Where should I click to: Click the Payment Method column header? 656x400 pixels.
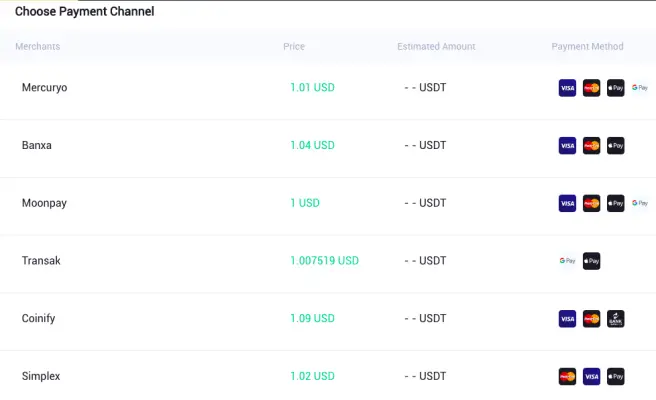[587, 46]
